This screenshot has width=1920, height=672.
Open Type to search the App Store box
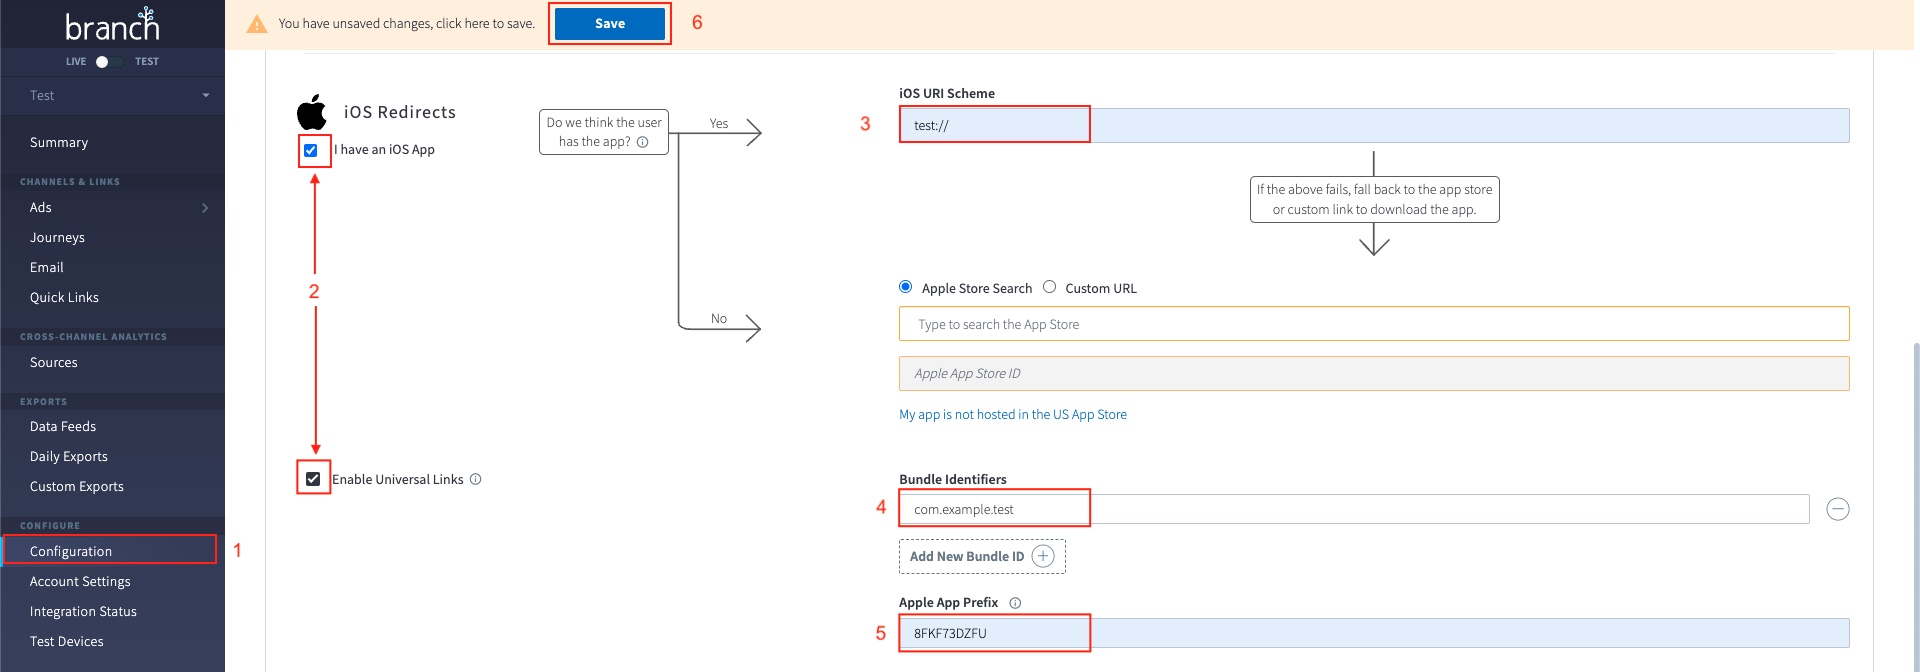1373,324
